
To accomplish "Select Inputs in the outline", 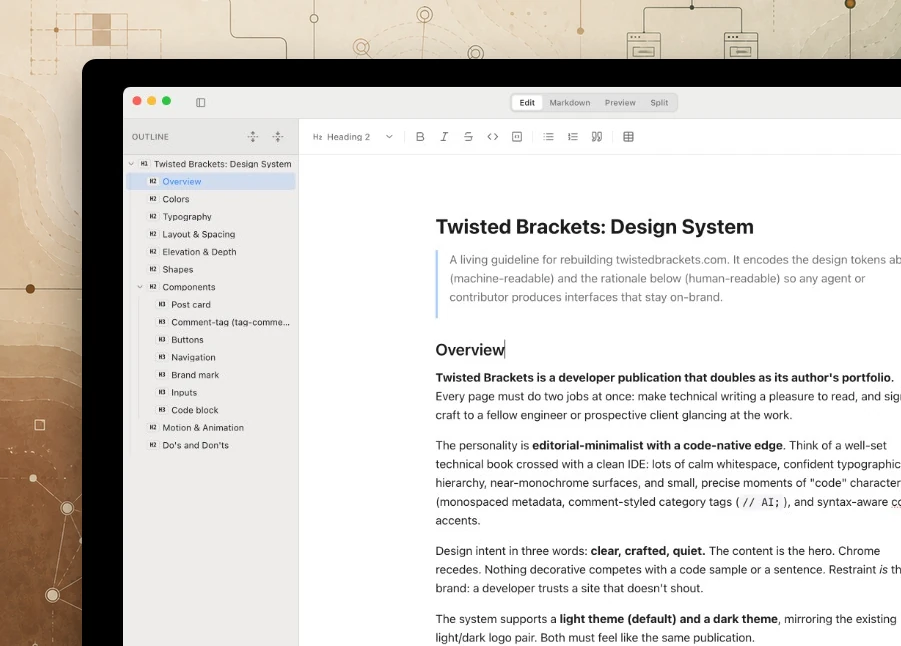I will [211, 393].
